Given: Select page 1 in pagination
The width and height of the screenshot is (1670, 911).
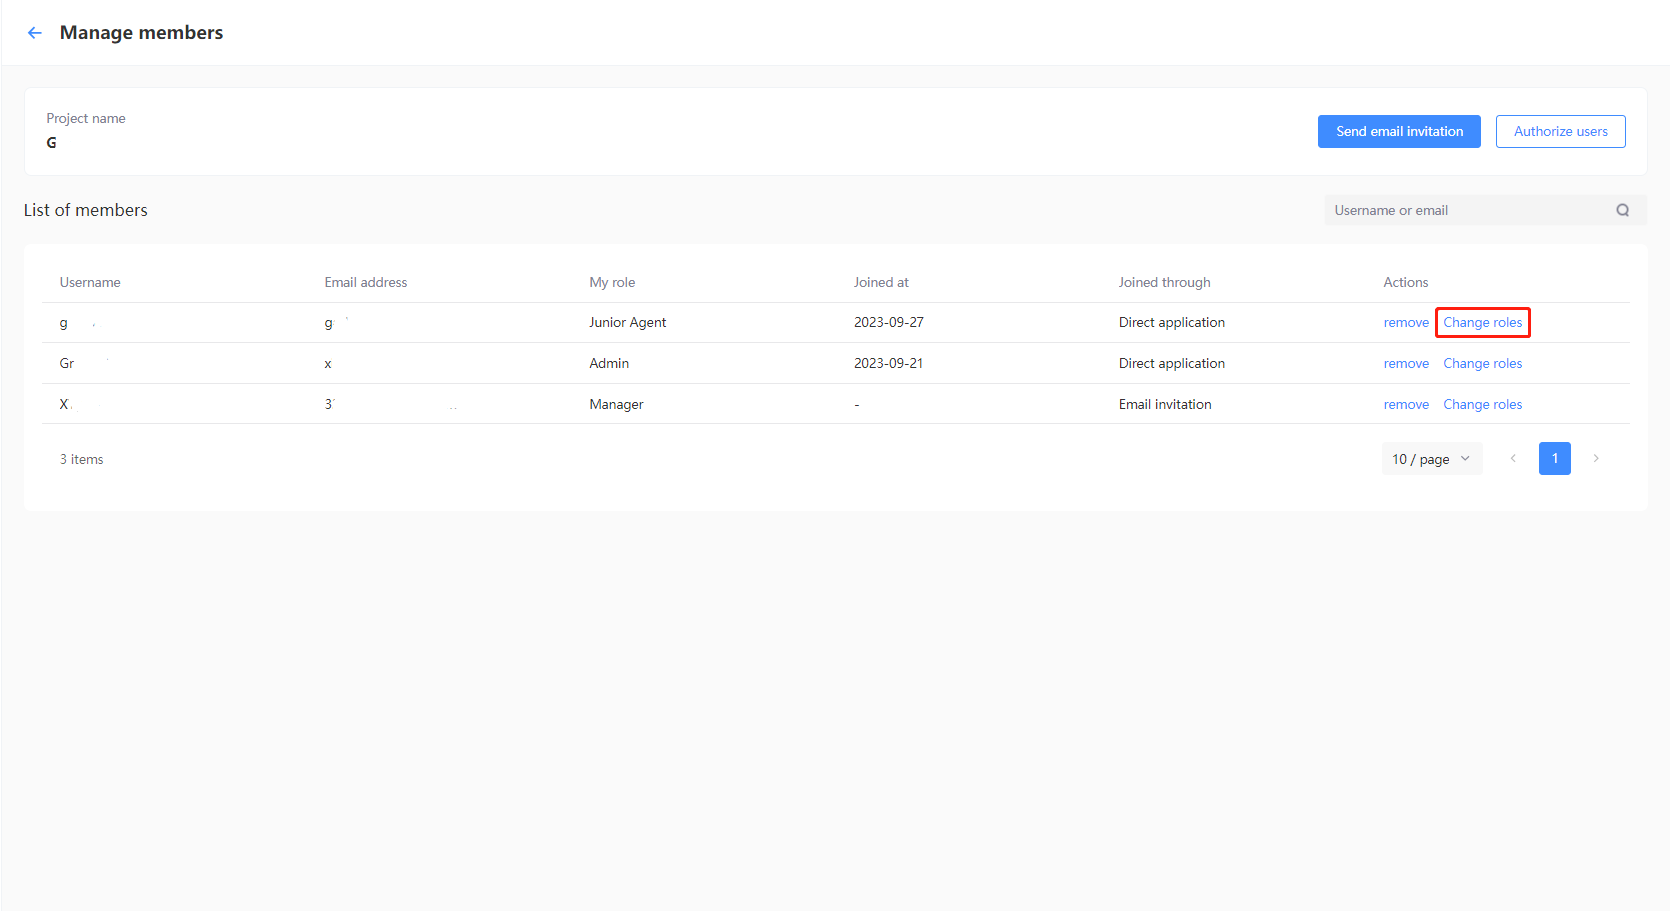Looking at the screenshot, I should tap(1555, 459).
